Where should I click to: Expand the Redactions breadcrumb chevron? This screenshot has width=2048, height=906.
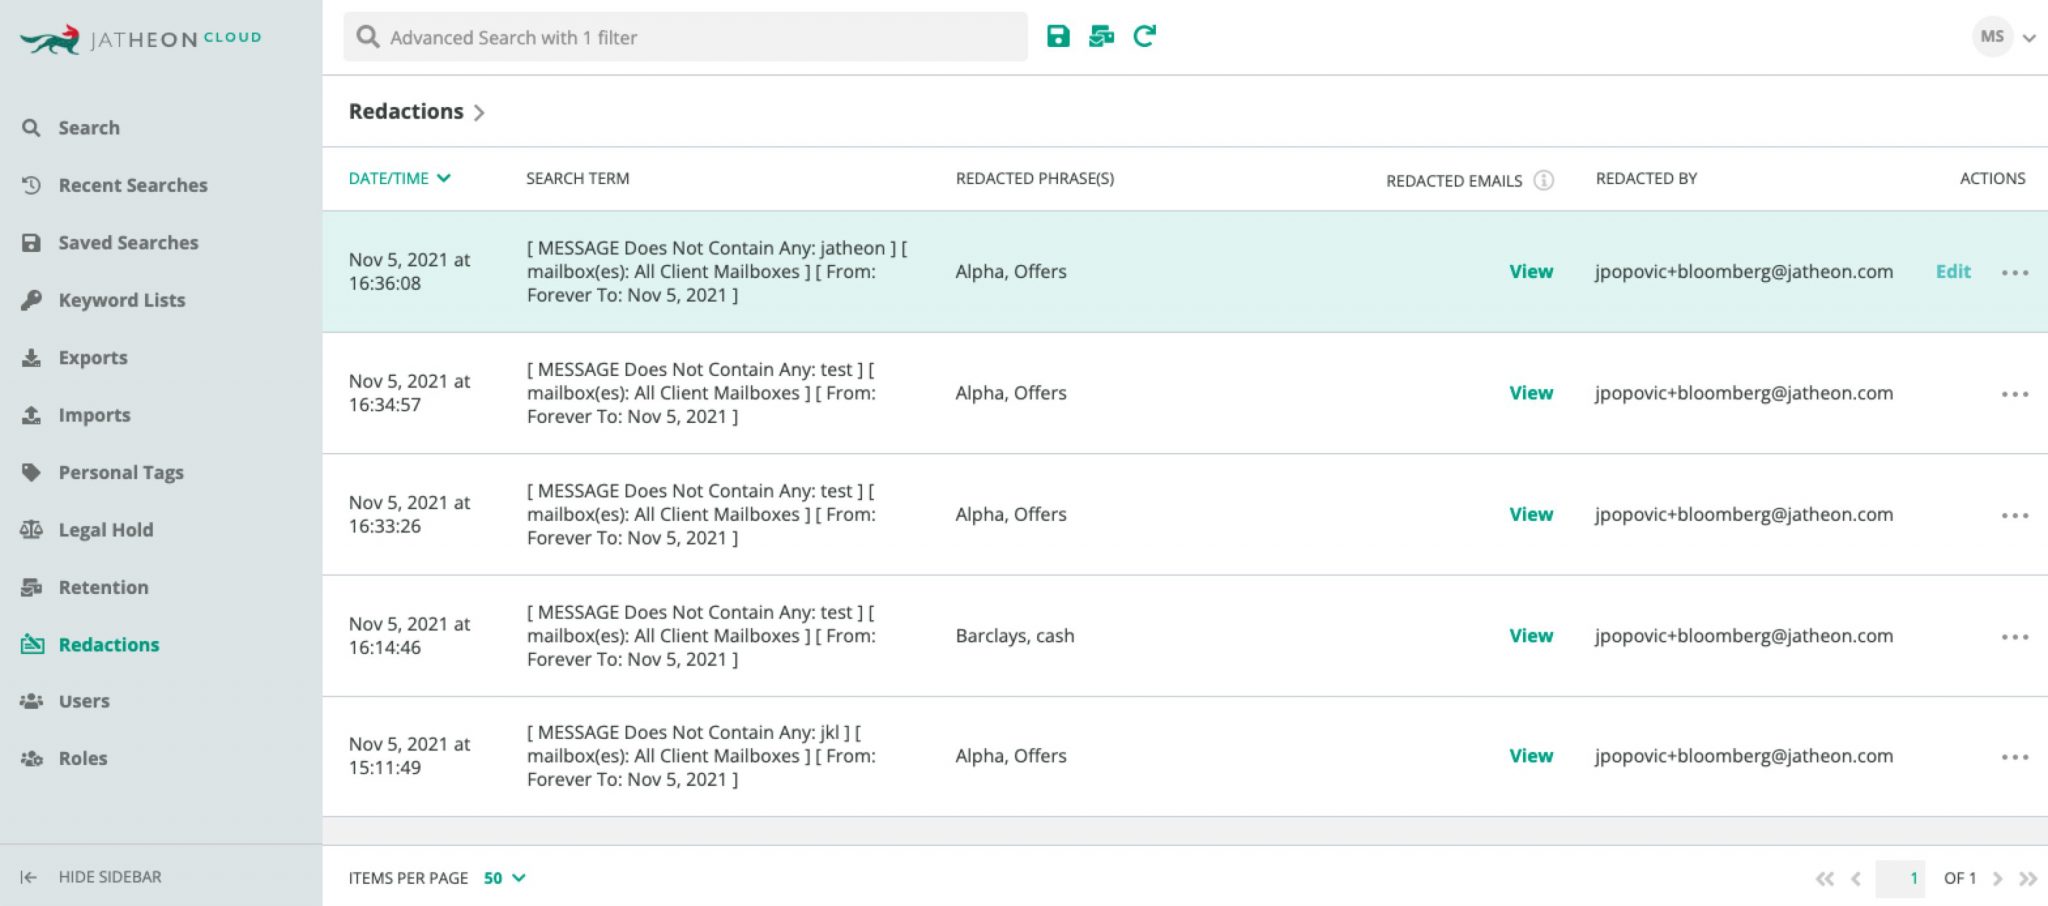coord(479,113)
